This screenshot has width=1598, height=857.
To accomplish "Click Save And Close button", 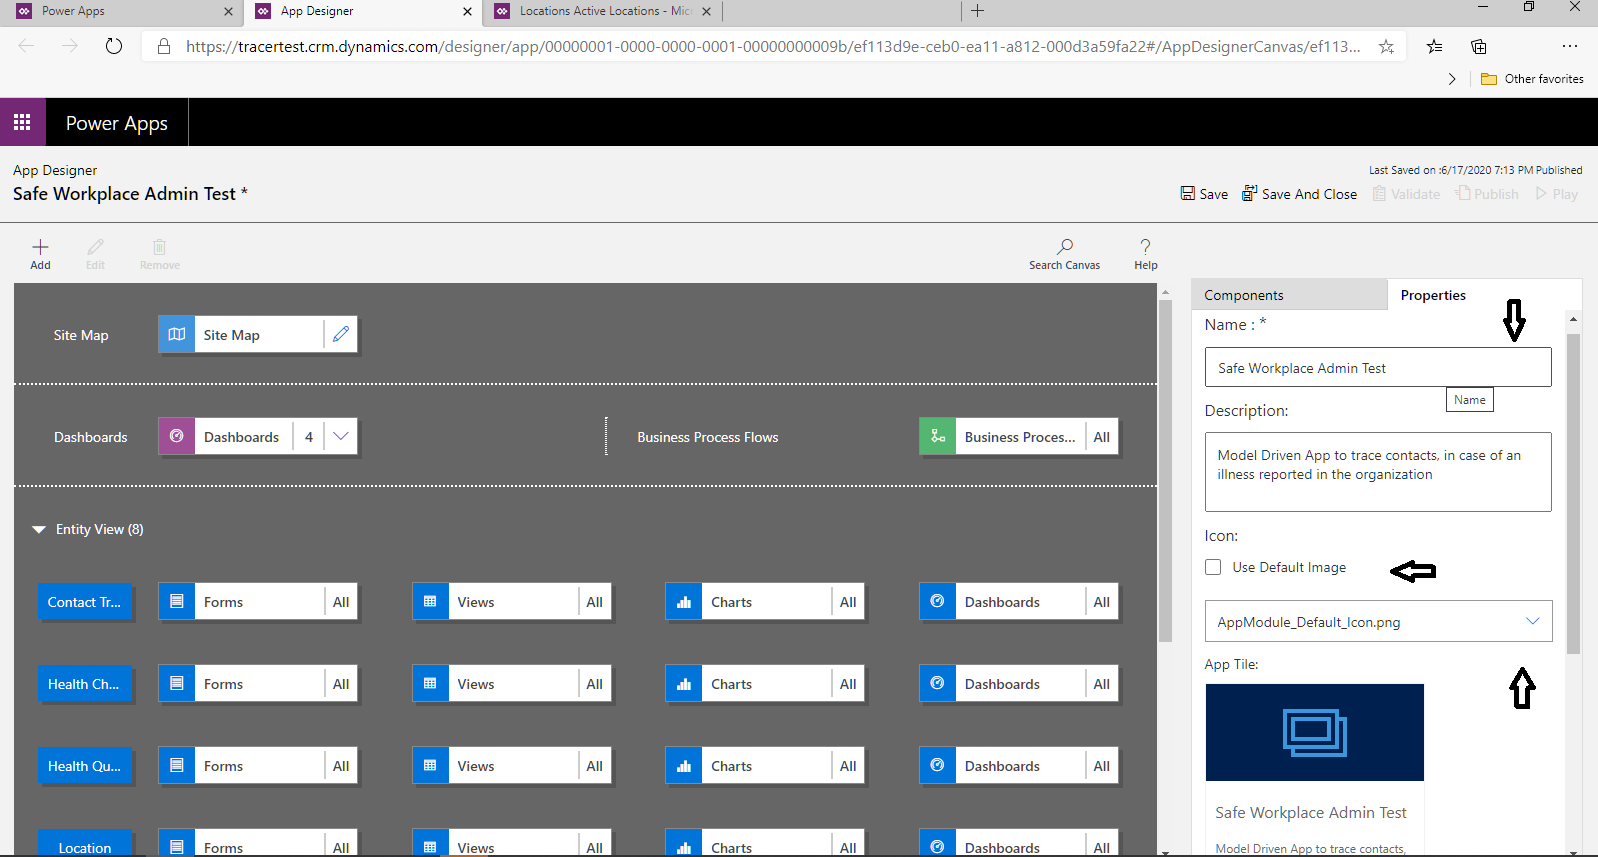I will [1299, 194].
